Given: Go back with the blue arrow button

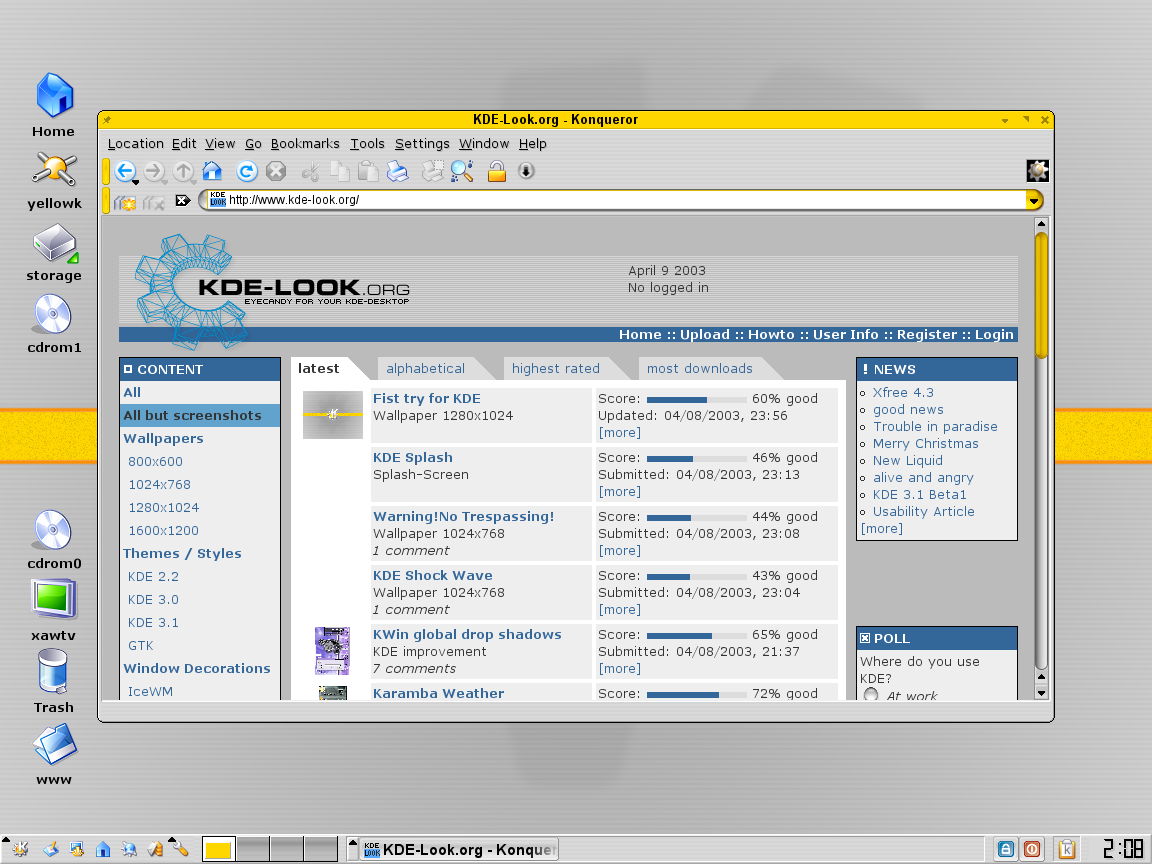Looking at the screenshot, I should point(125,171).
